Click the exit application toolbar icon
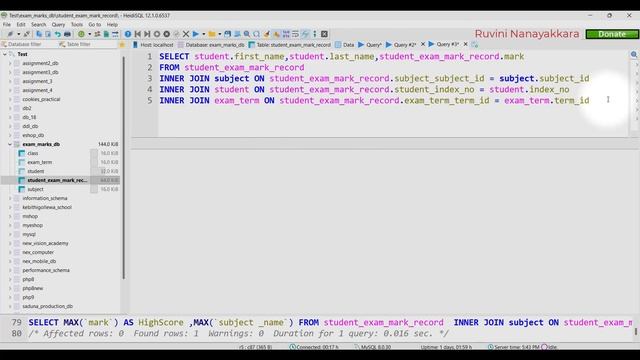 click(324, 34)
